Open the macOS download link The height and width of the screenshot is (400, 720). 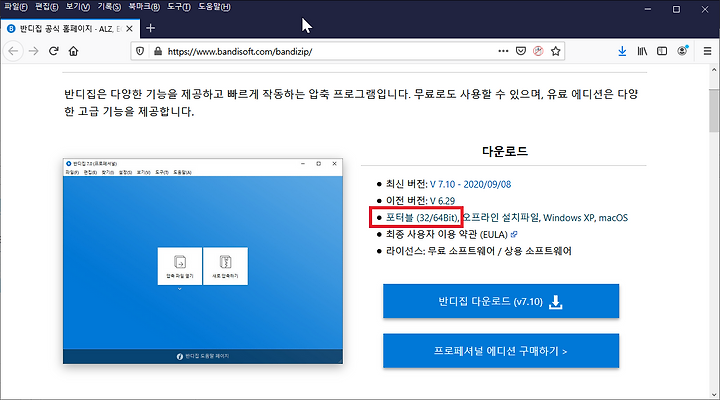pyautogui.click(x=613, y=218)
